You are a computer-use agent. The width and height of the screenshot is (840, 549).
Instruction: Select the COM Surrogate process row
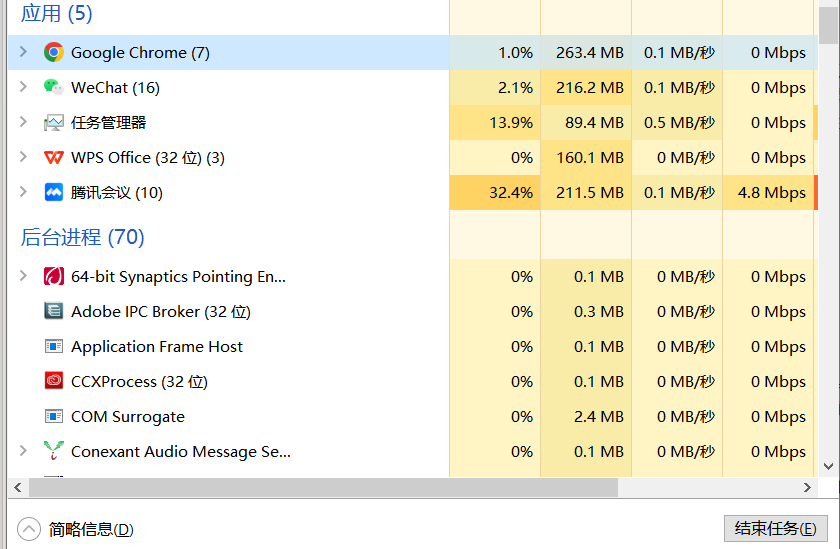(x=127, y=417)
